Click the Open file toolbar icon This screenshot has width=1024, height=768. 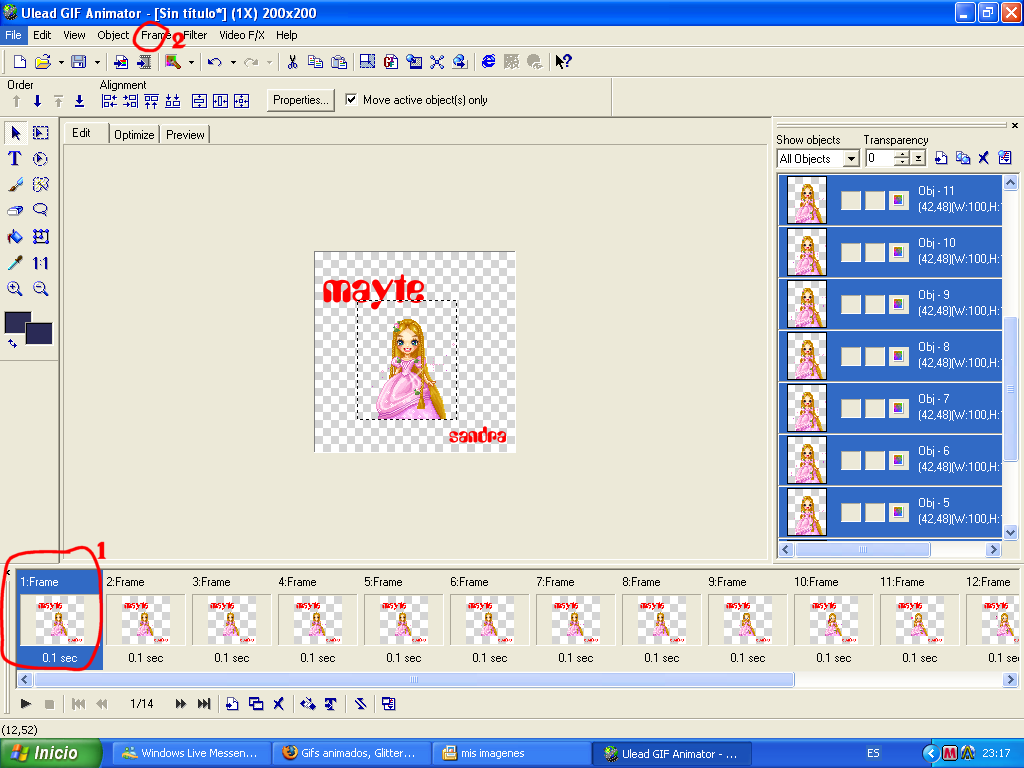point(43,62)
